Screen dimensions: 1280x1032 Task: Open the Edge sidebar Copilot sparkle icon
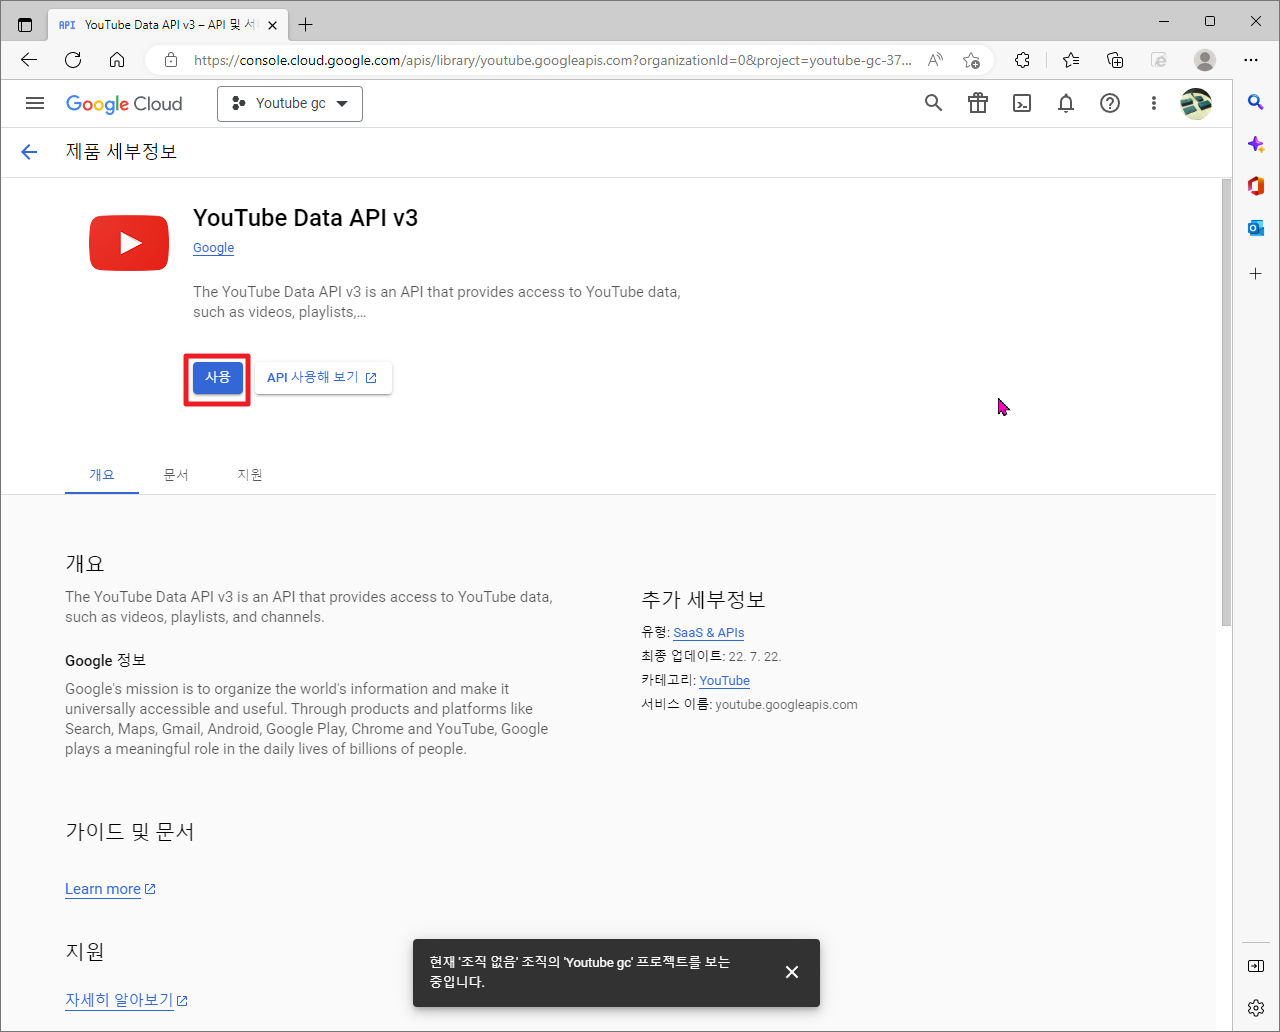(1256, 145)
